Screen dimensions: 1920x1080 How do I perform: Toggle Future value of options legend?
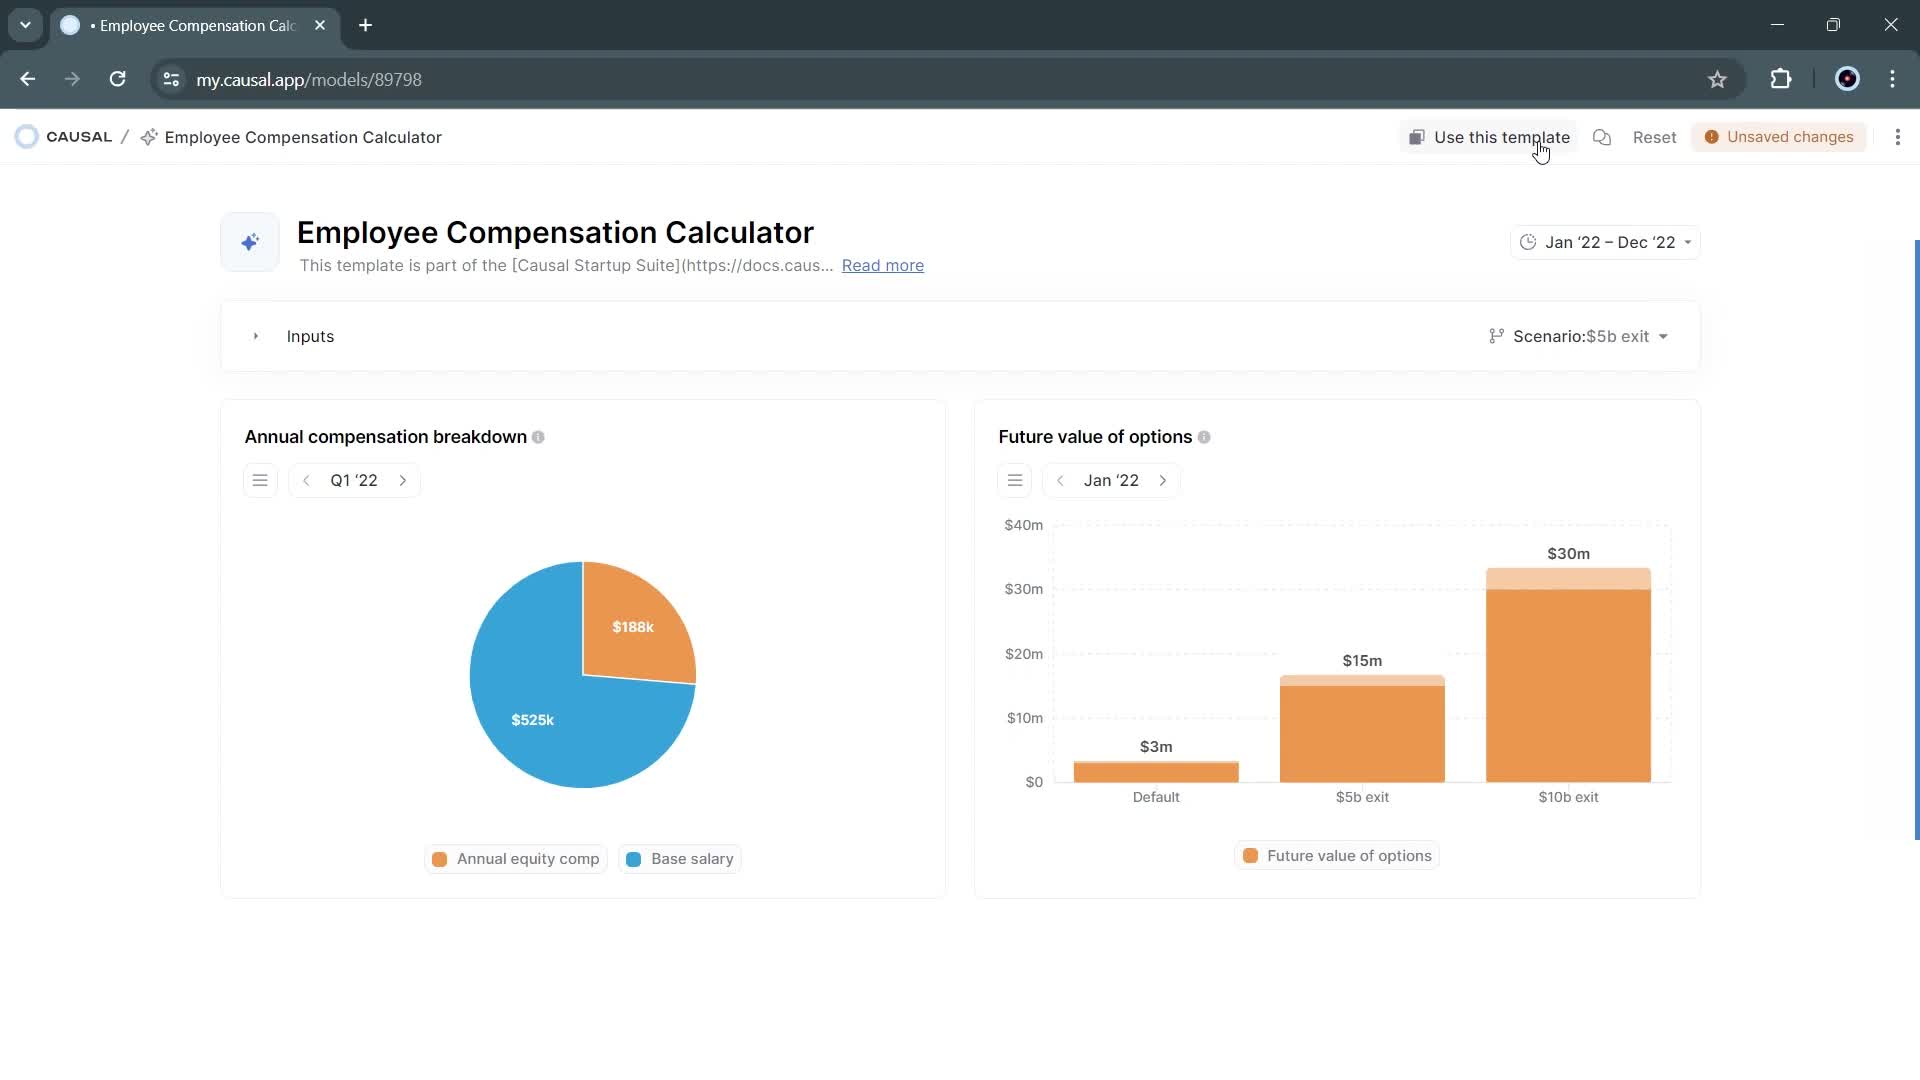pos(1340,855)
